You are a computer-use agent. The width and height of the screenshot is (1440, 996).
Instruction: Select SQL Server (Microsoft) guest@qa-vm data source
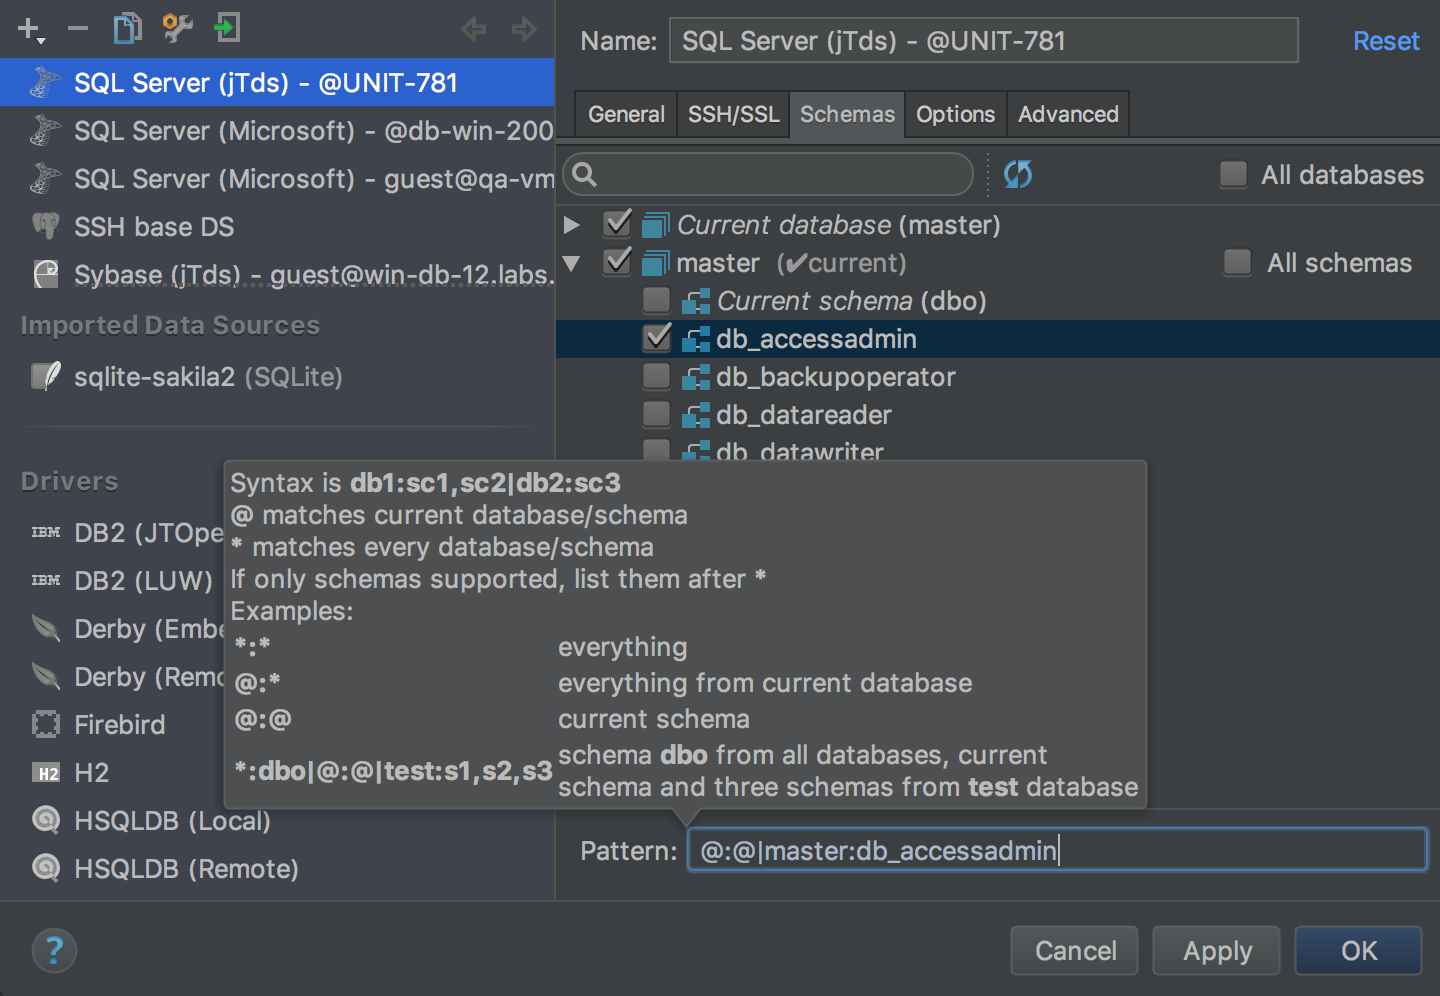point(277,178)
